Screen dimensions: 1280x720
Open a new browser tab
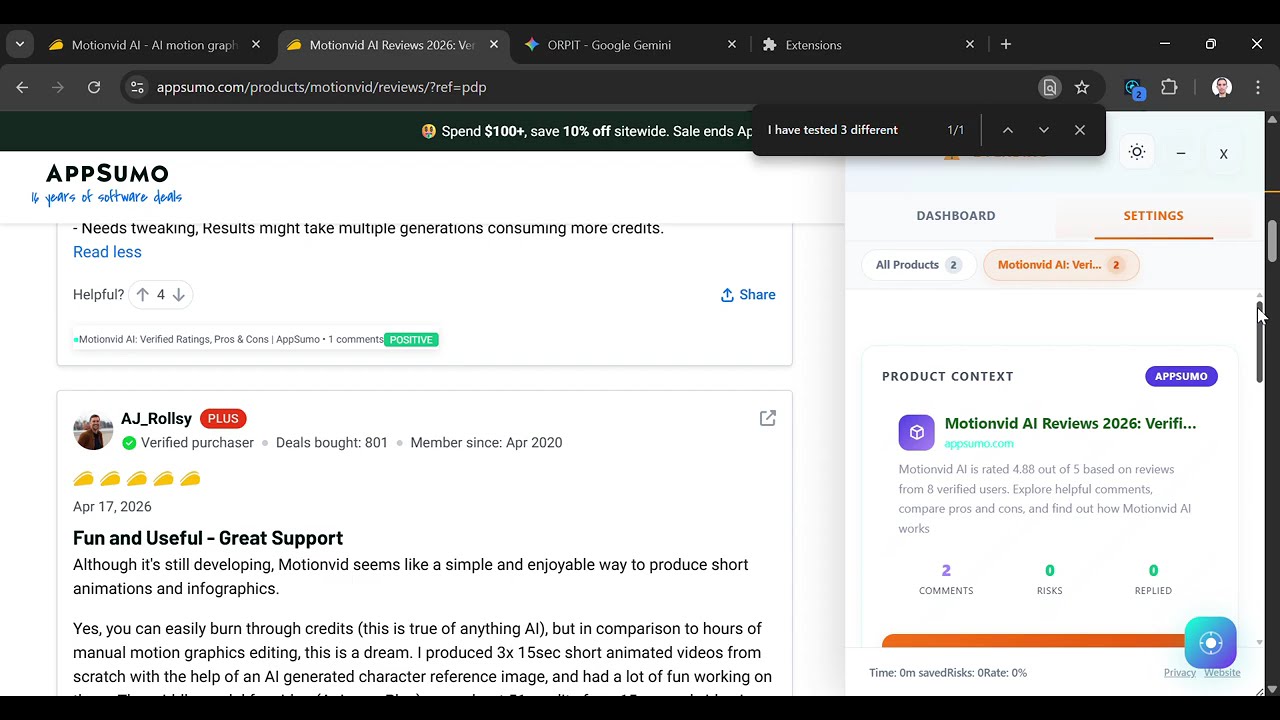(1006, 44)
